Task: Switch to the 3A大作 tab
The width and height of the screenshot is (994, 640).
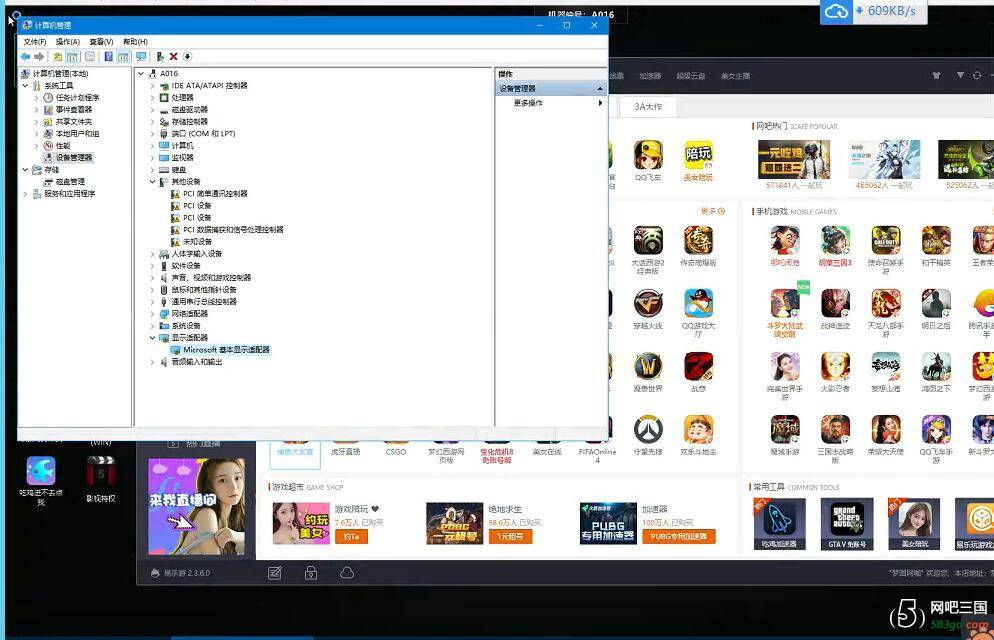Action: pos(648,106)
